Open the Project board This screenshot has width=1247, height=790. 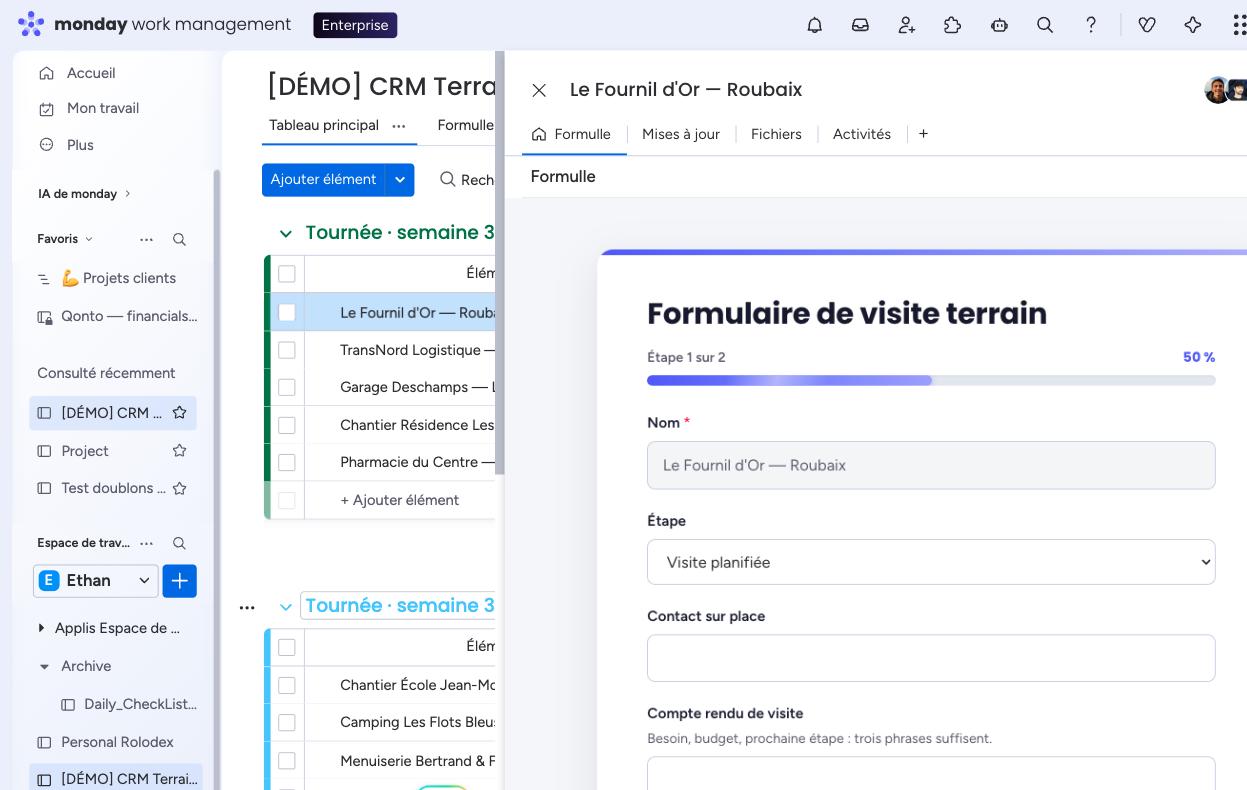coord(85,451)
